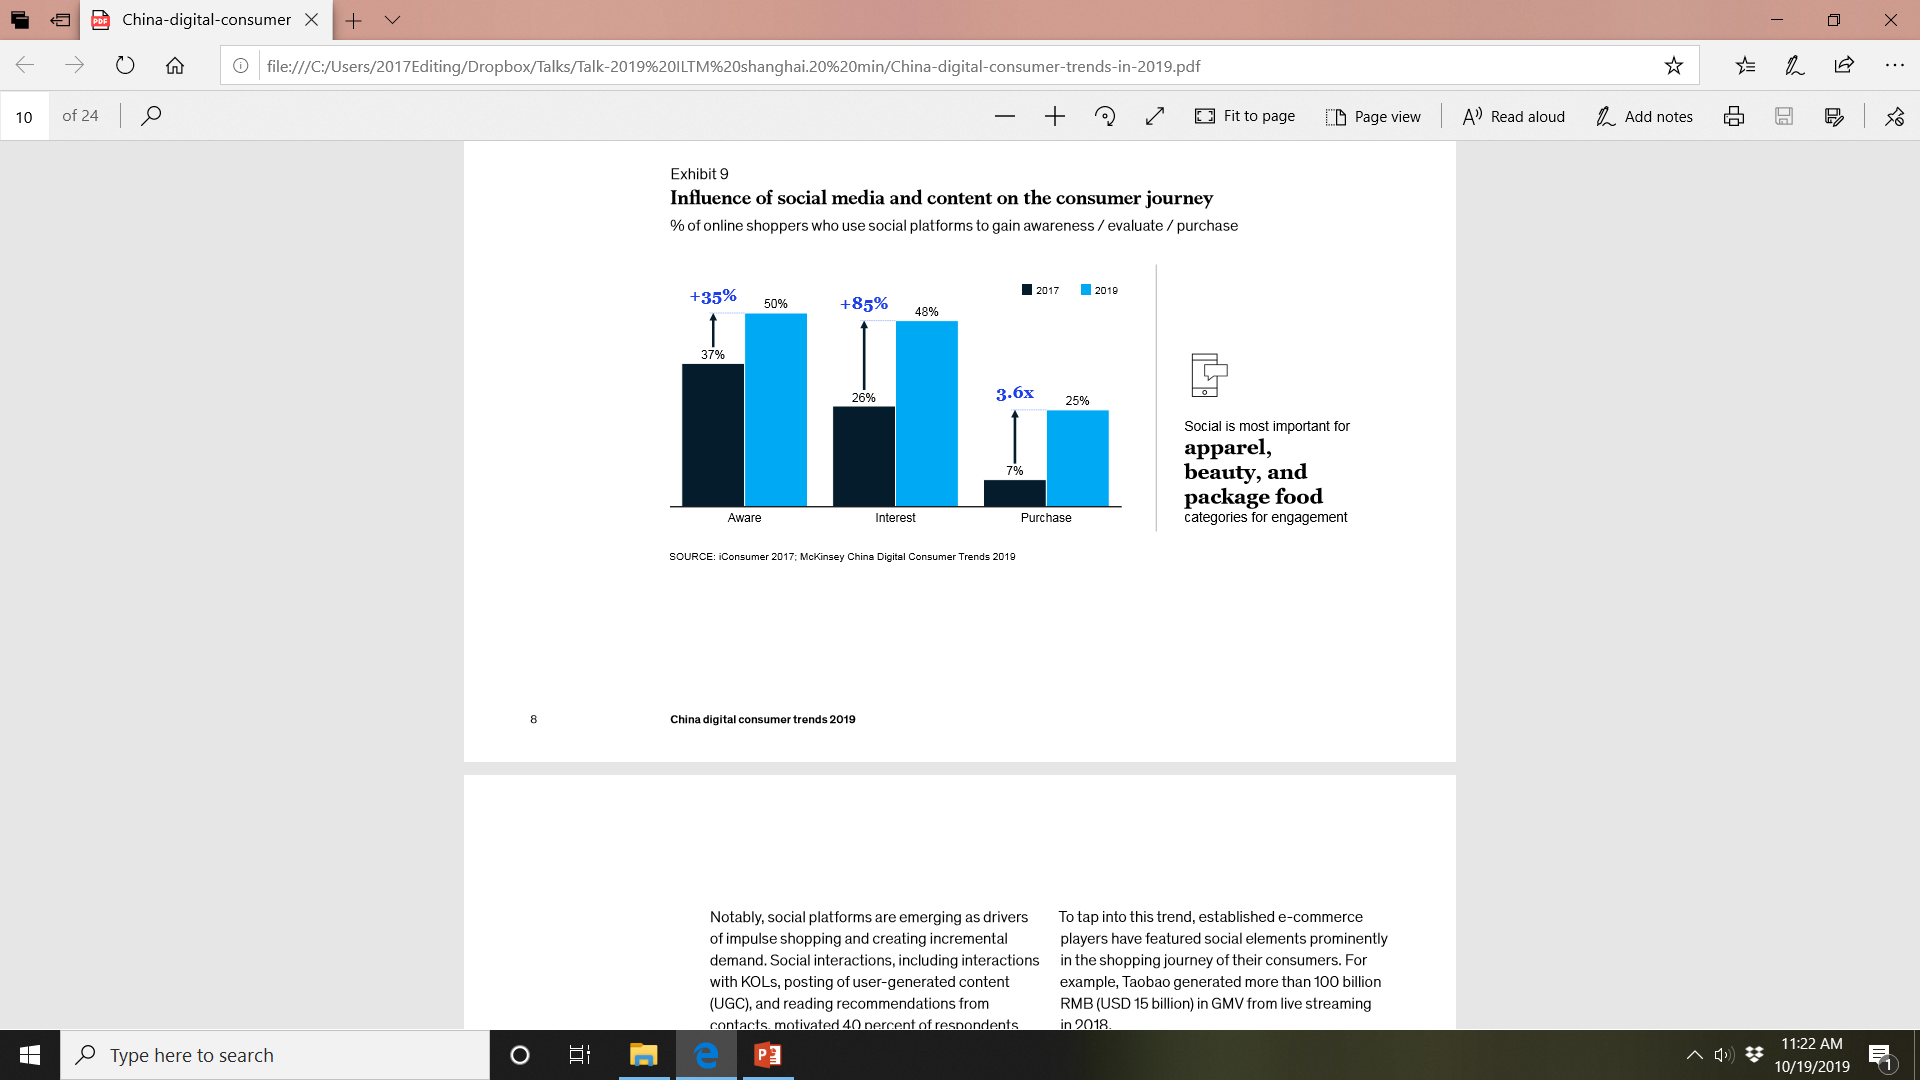Viewport: 1920px width, 1080px height.
Task: Switch to Microsoft Edge taskbar icon
Action: 706,1055
